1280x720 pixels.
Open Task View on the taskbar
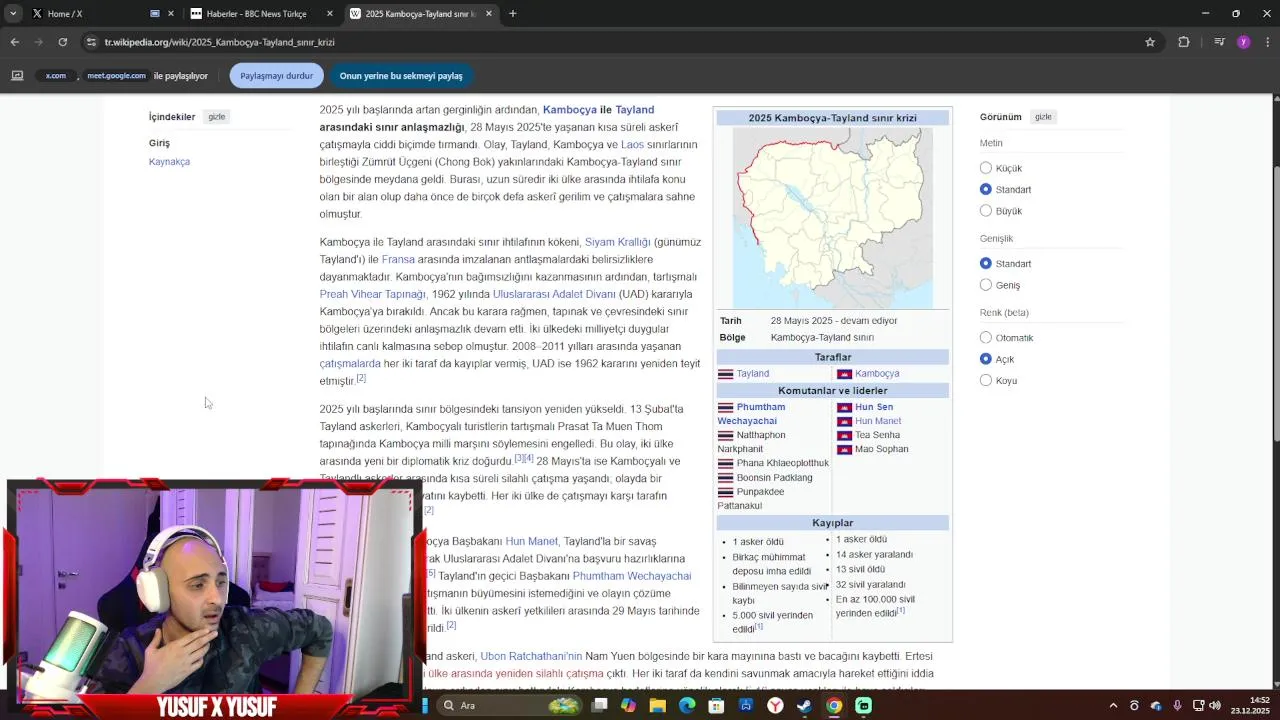(600, 706)
